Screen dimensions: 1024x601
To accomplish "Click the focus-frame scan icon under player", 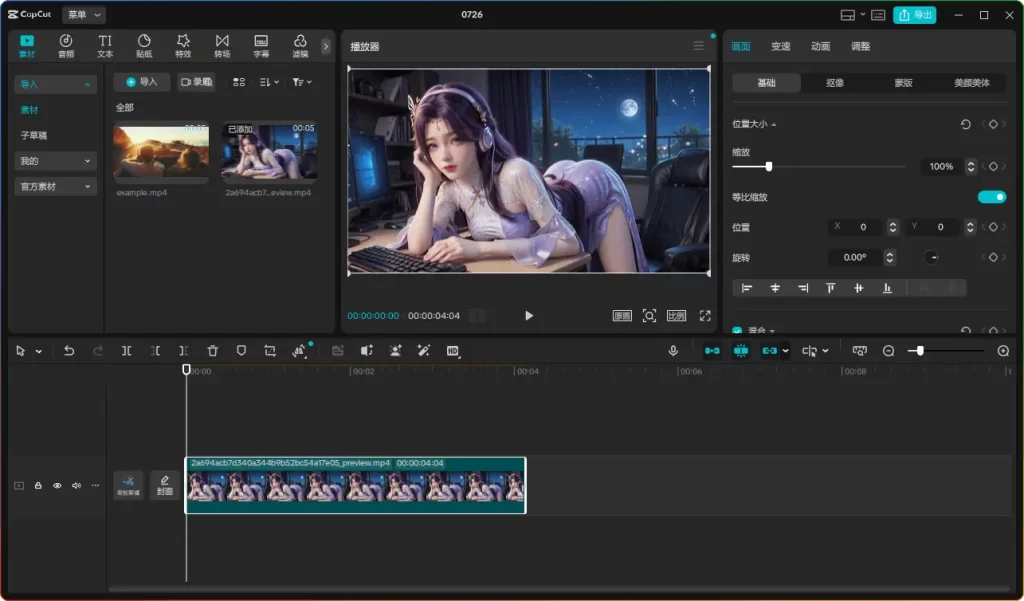I will pyautogui.click(x=649, y=316).
